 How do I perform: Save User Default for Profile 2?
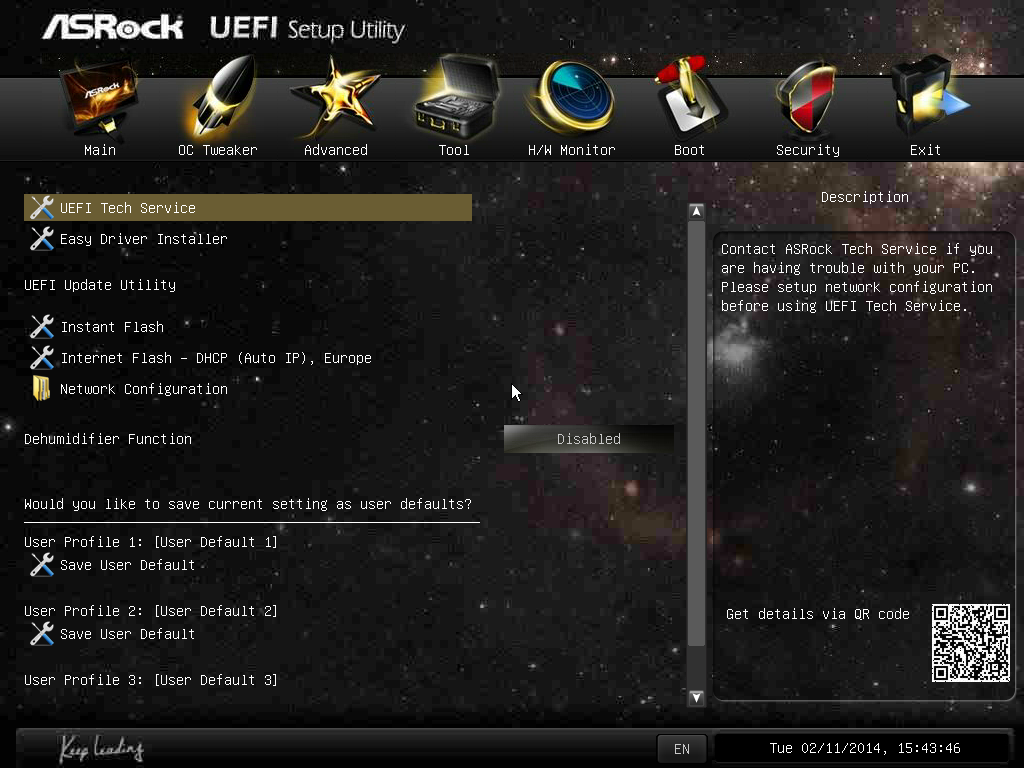[x=127, y=634]
